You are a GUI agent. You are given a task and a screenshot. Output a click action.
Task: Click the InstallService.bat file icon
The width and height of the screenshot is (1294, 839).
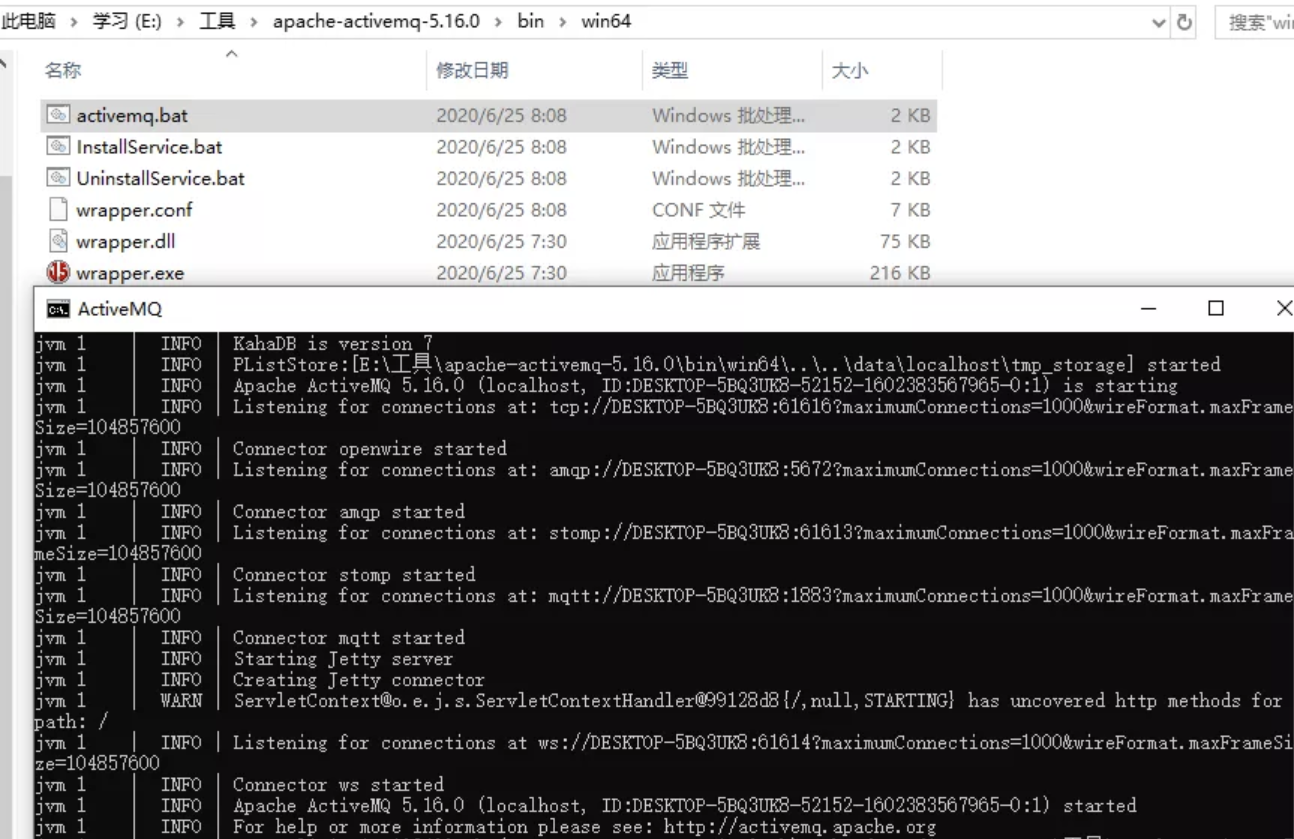[x=60, y=146]
